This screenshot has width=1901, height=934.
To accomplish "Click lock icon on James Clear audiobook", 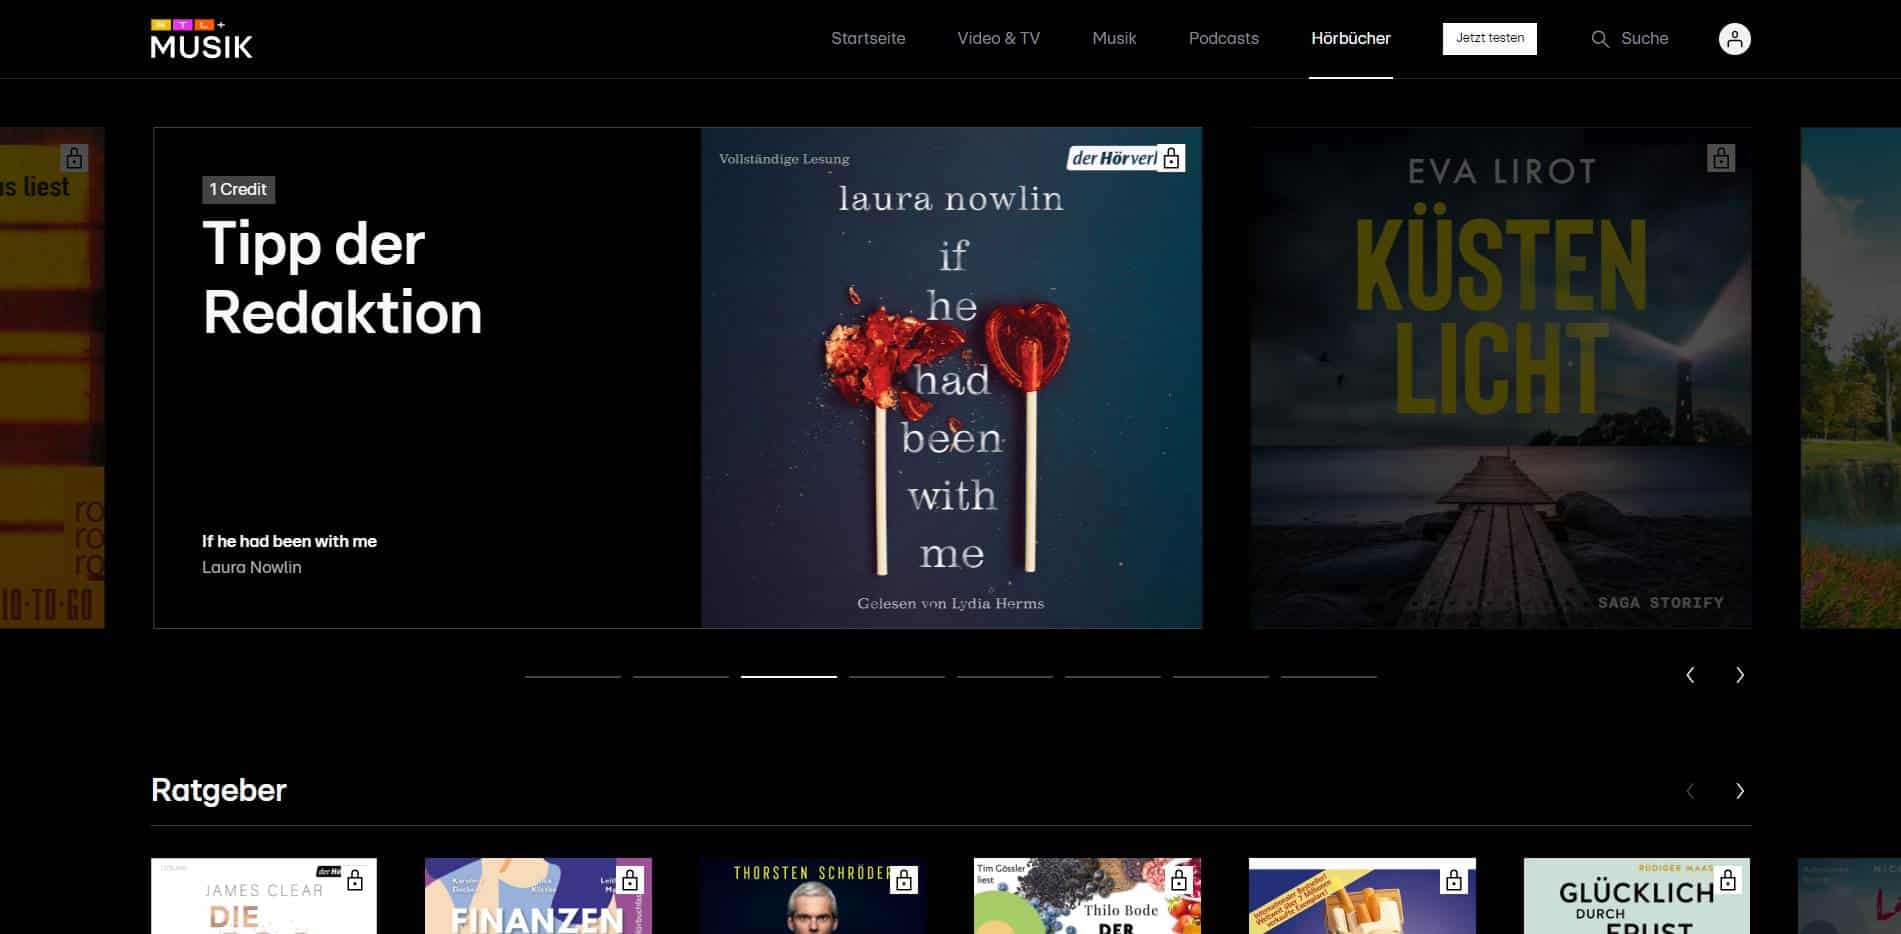I will pyautogui.click(x=355, y=880).
